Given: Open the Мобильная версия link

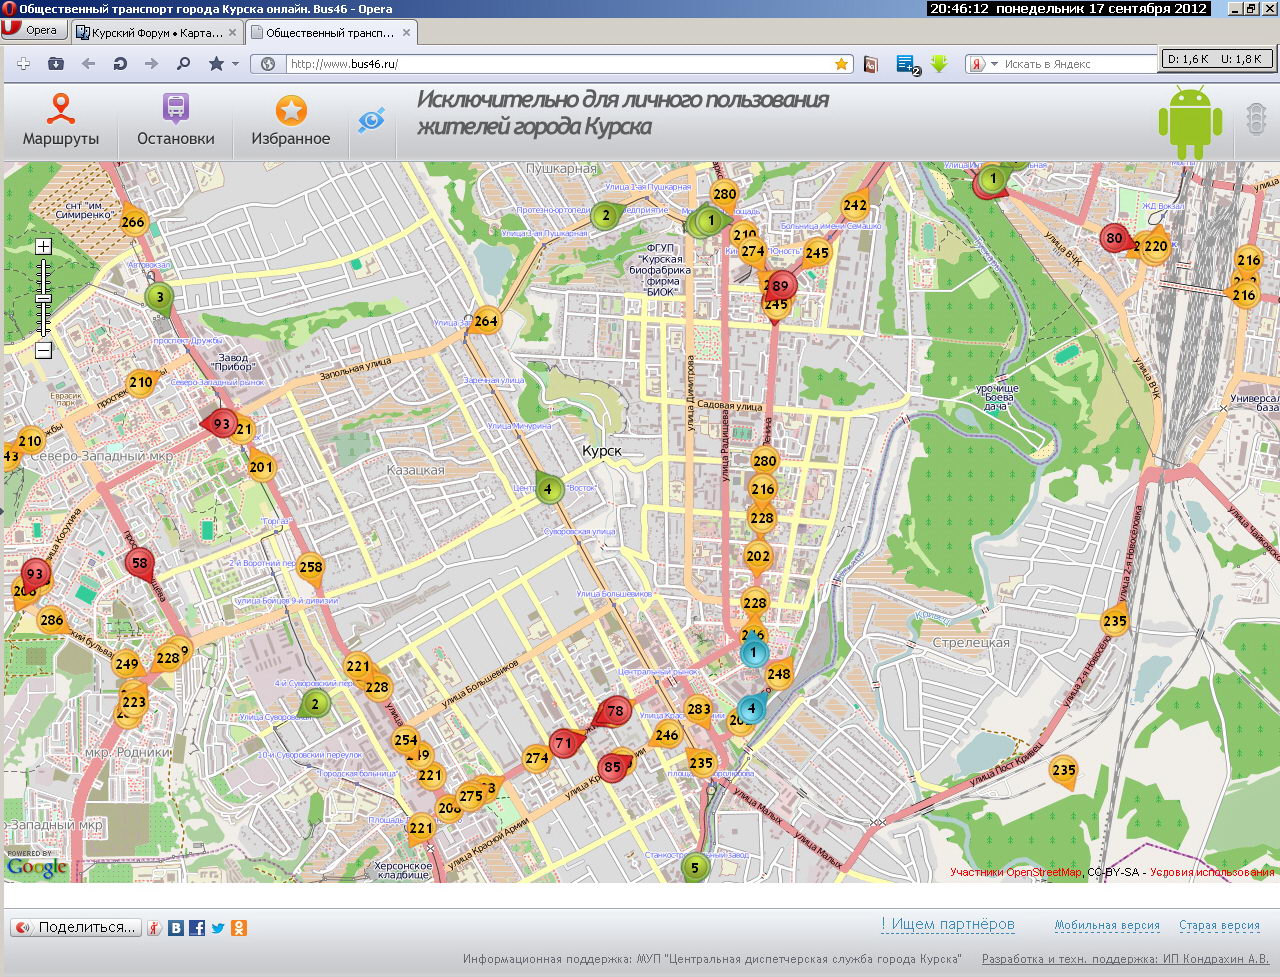Looking at the screenshot, I should 1107,926.
